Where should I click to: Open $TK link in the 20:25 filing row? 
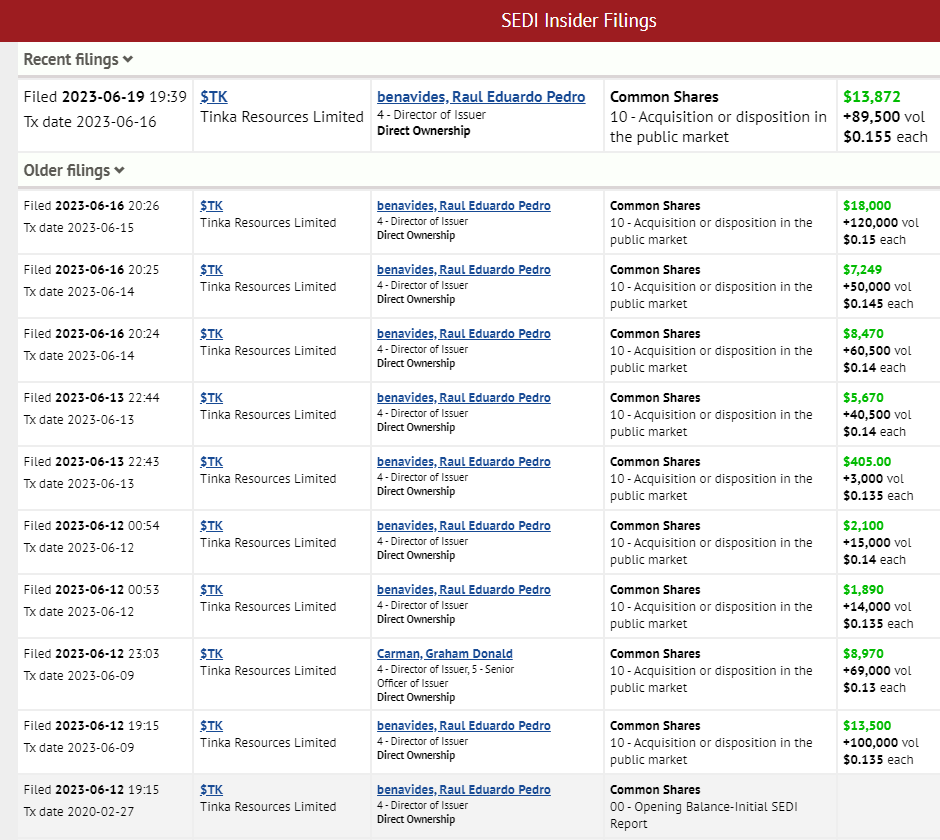tap(212, 270)
